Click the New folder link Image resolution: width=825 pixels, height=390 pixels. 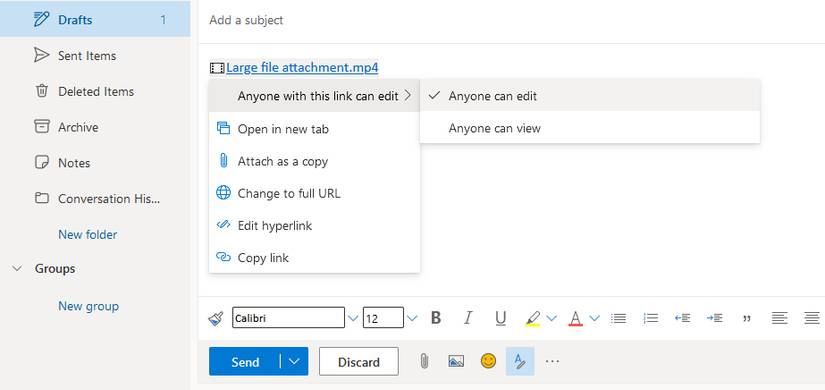87,234
